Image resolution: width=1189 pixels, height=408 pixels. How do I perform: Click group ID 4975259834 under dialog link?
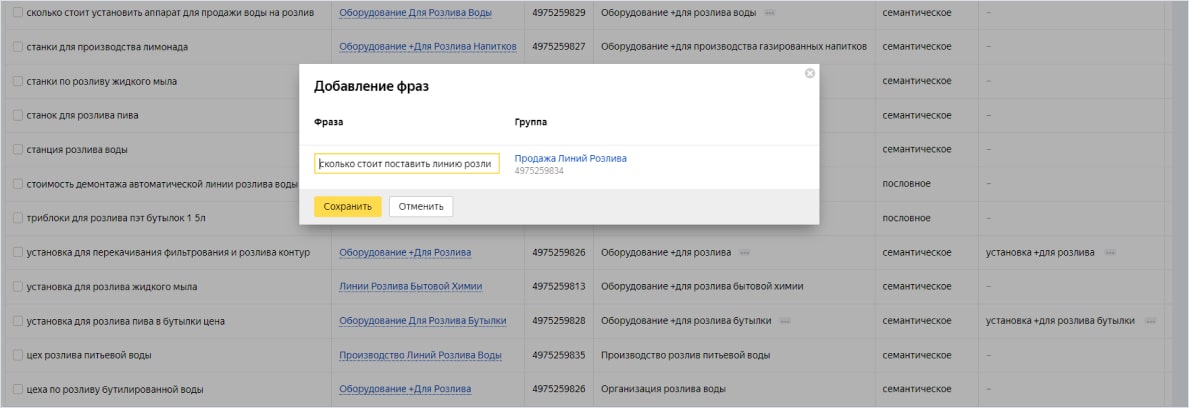[539, 171]
